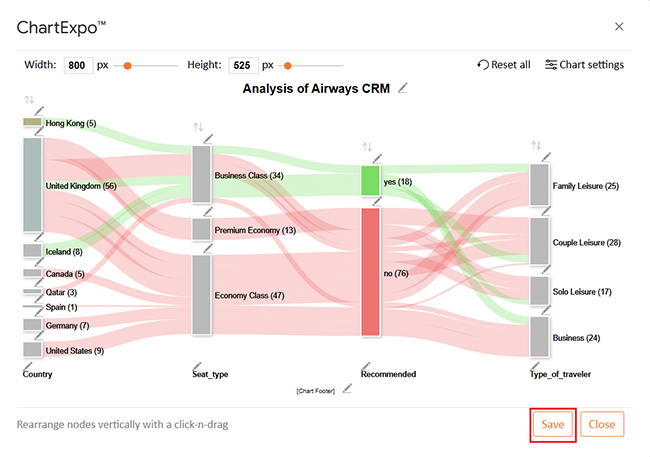Click the Width slider handle
650x457 pixels.
(127, 65)
